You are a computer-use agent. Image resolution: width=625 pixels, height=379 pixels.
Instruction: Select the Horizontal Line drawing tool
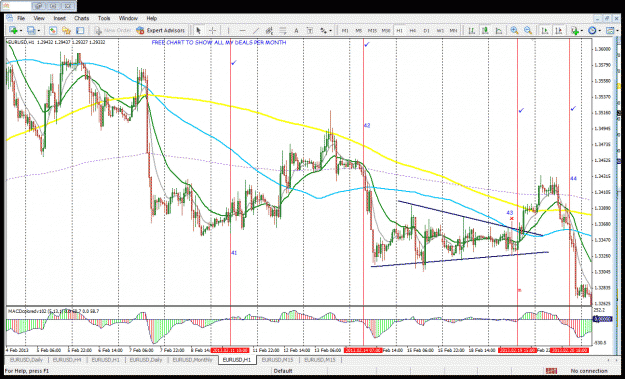pos(242,30)
